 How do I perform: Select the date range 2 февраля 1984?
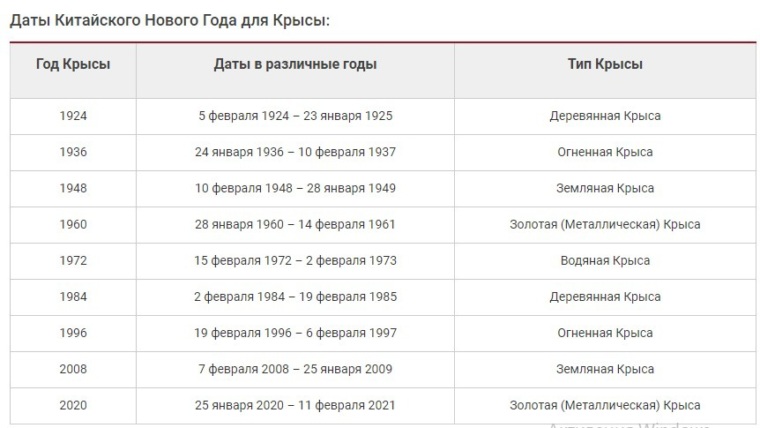click(295, 296)
